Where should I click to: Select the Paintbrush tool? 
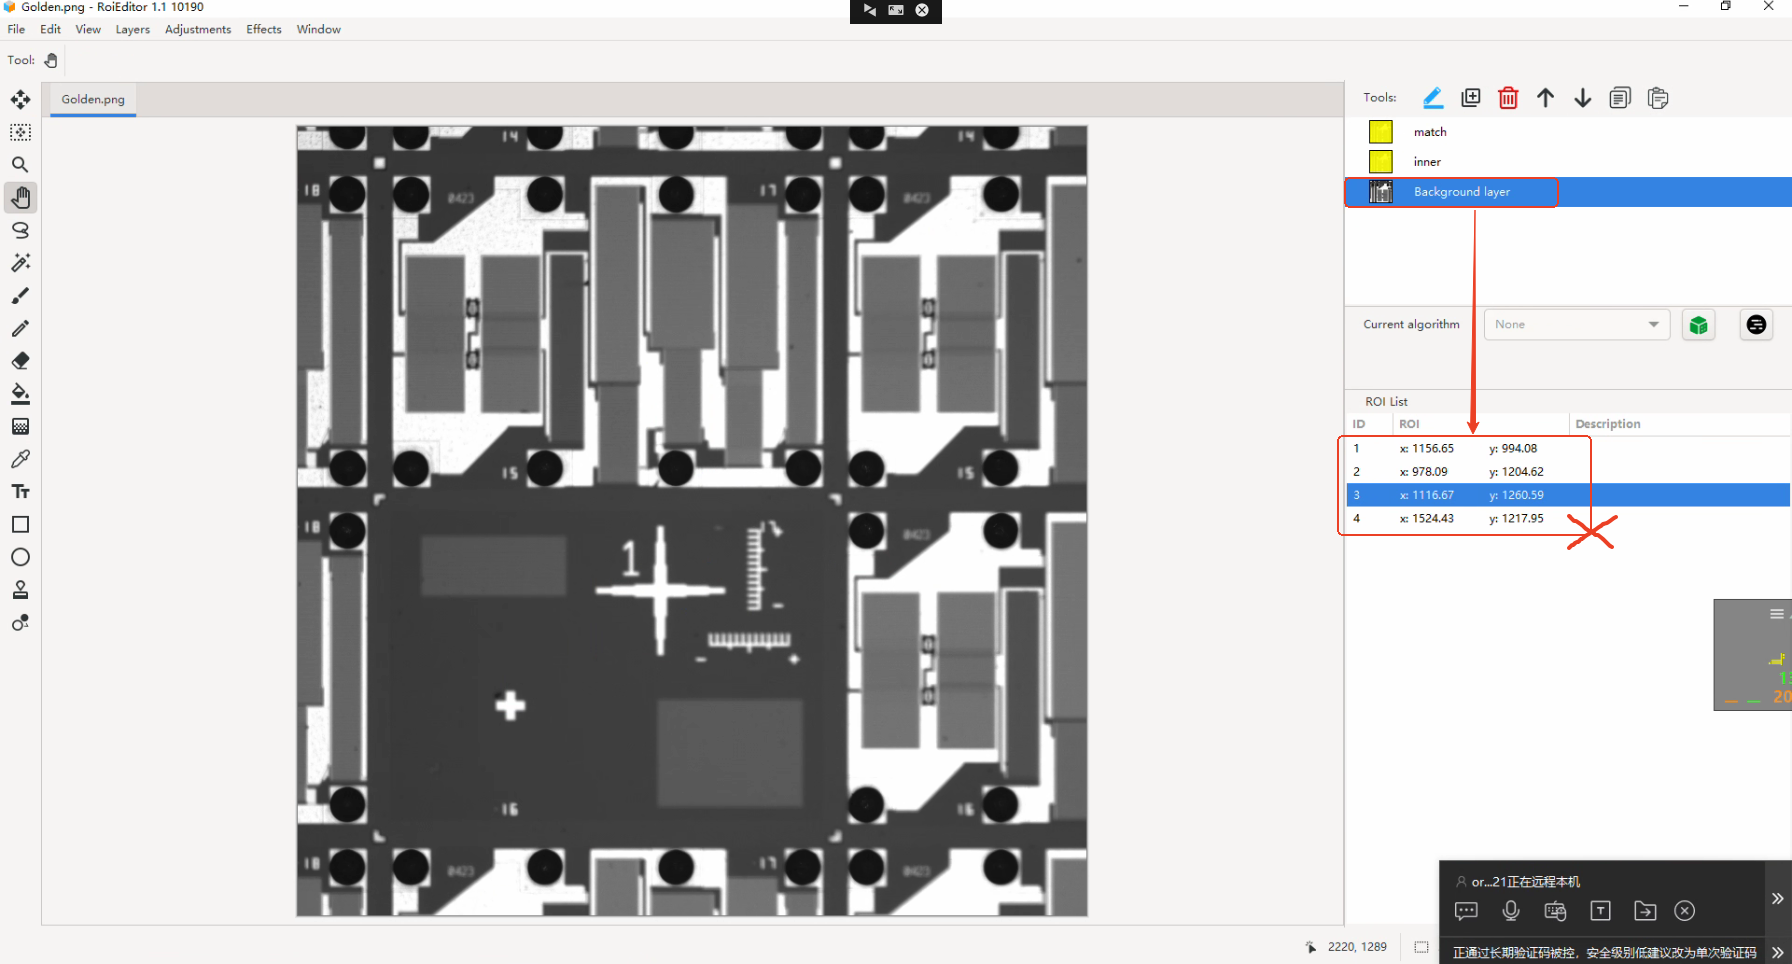pyautogui.click(x=20, y=295)
